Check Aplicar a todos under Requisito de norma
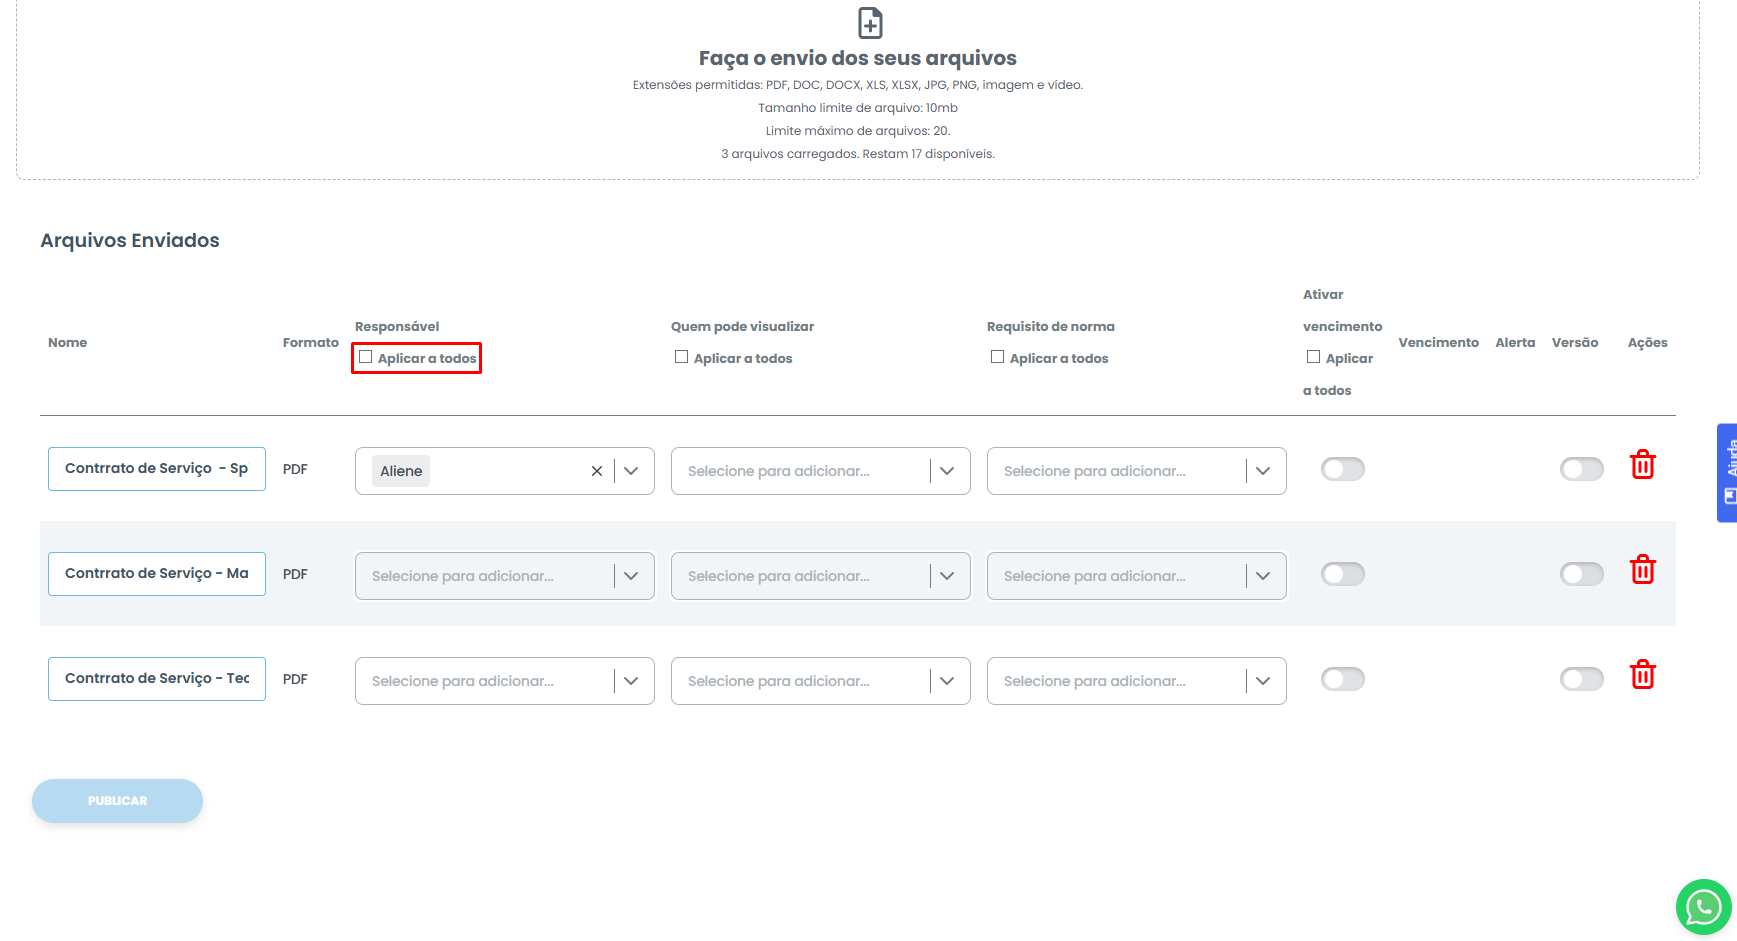This screenshot has height=941, width=1737. coord(998,357)
